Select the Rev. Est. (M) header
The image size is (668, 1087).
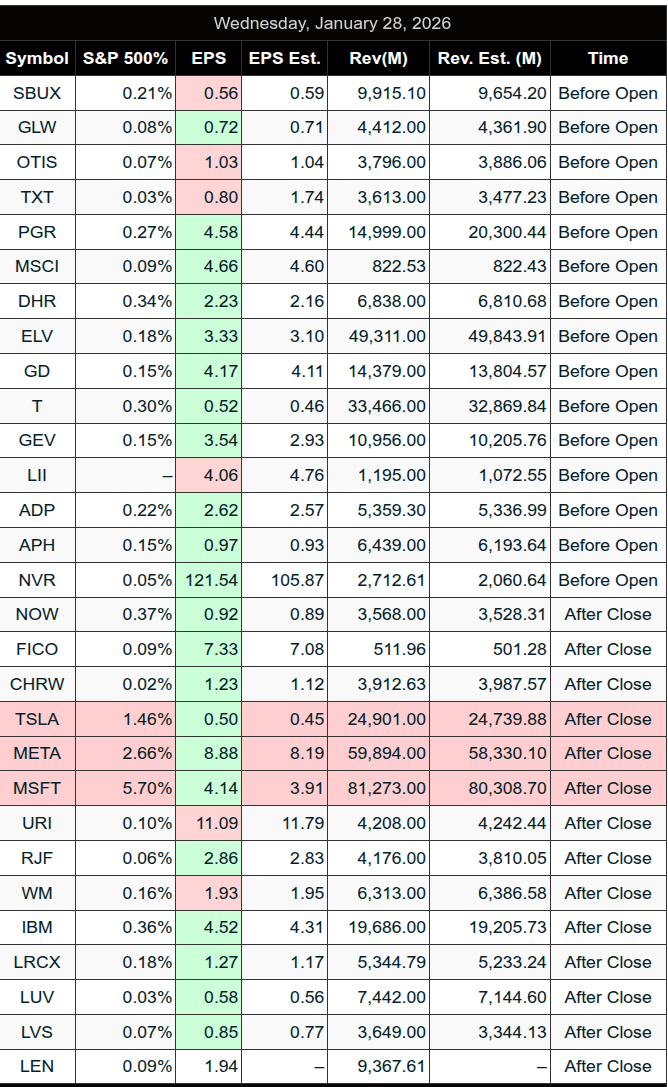(x=490, y=58)
